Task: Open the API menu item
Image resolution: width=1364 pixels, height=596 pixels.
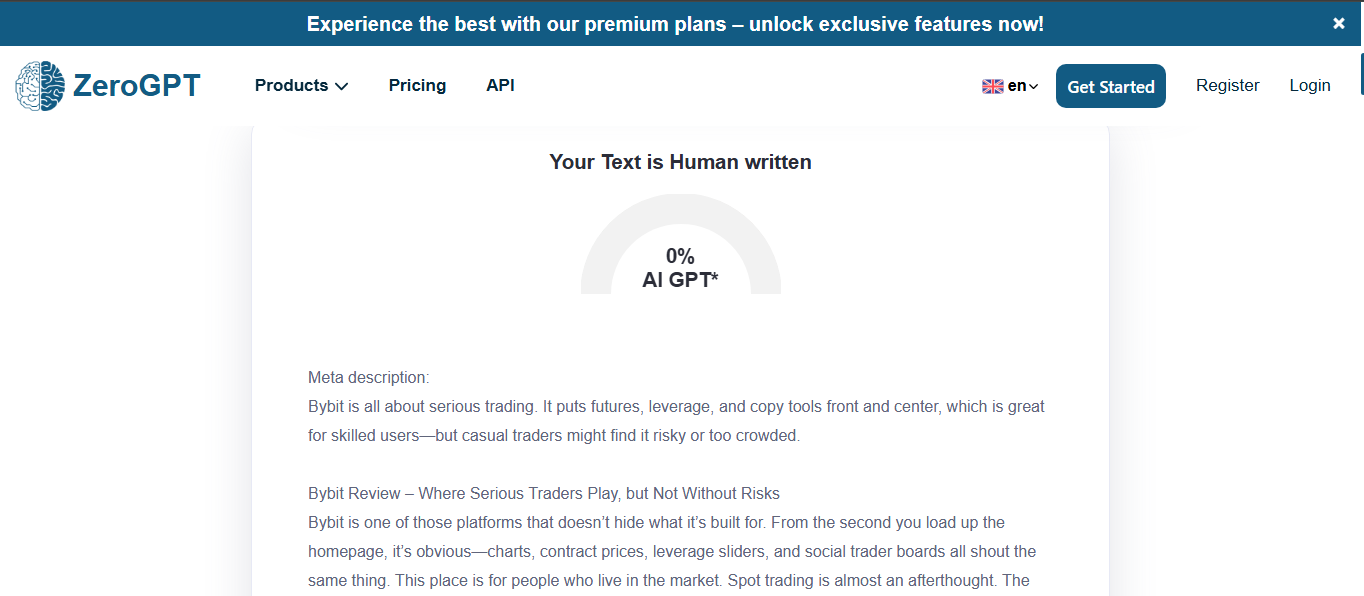Action: (x=500, y=86)
